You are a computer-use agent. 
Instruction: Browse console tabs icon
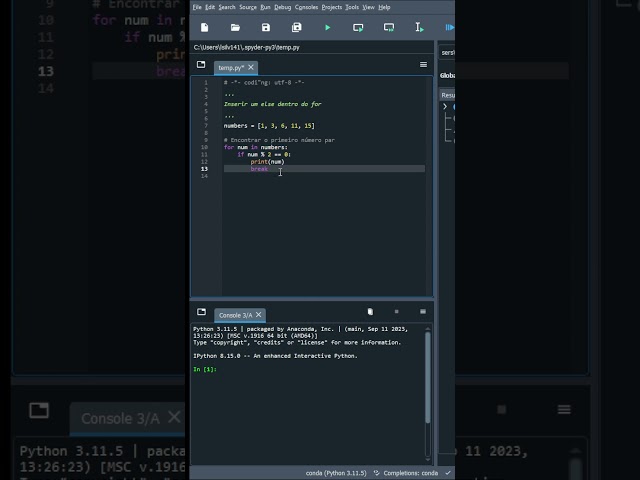click(x=201, y=312)
